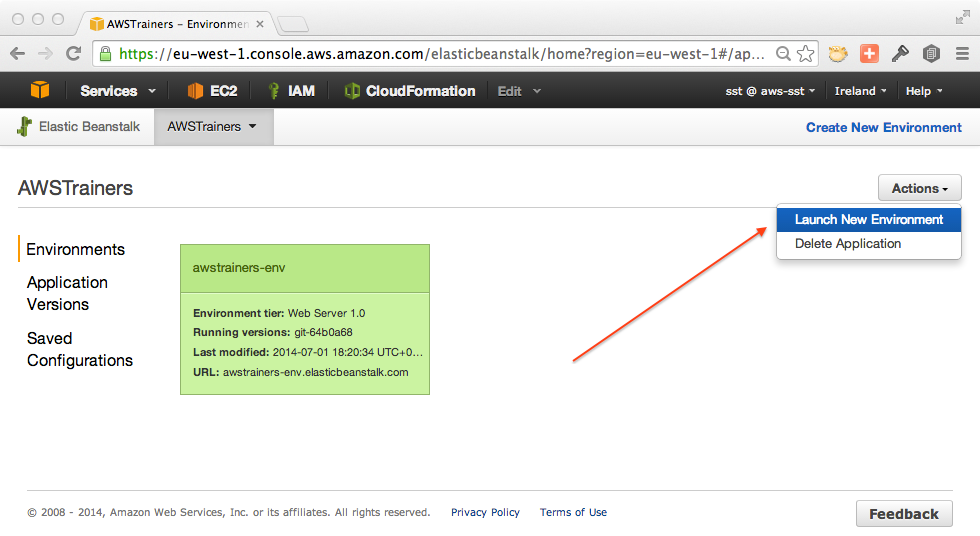Click the green padlock security icon
980x536 pixels.
click(106, 54)
